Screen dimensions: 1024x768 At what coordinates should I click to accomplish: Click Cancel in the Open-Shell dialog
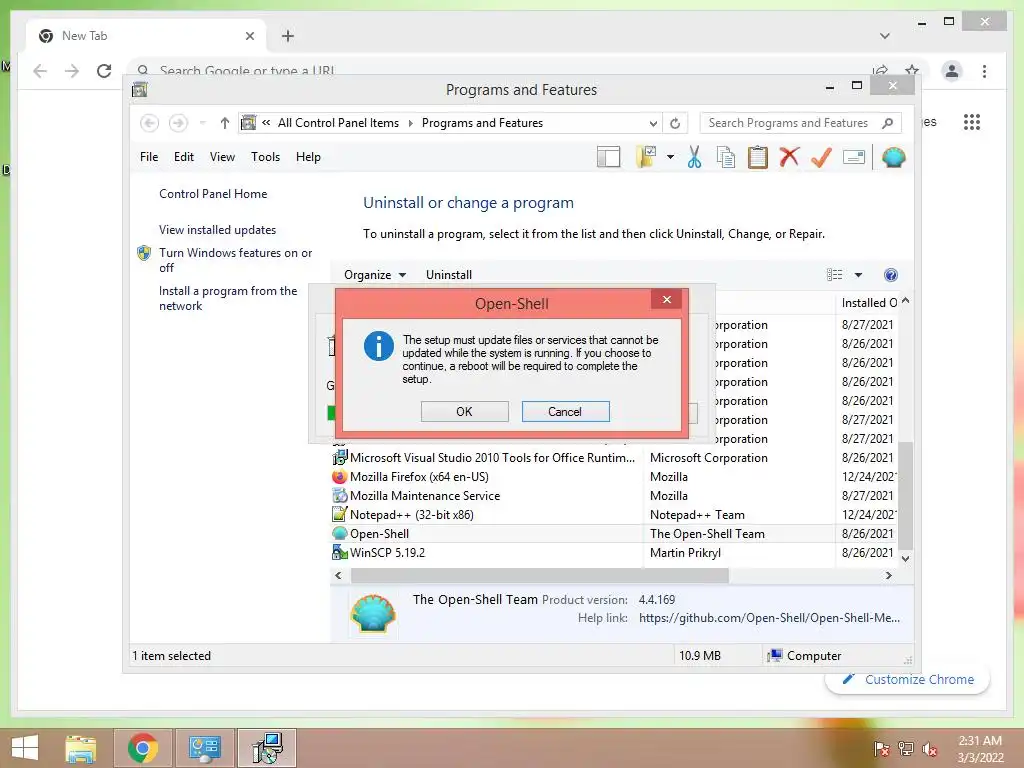tap(566, 411)
